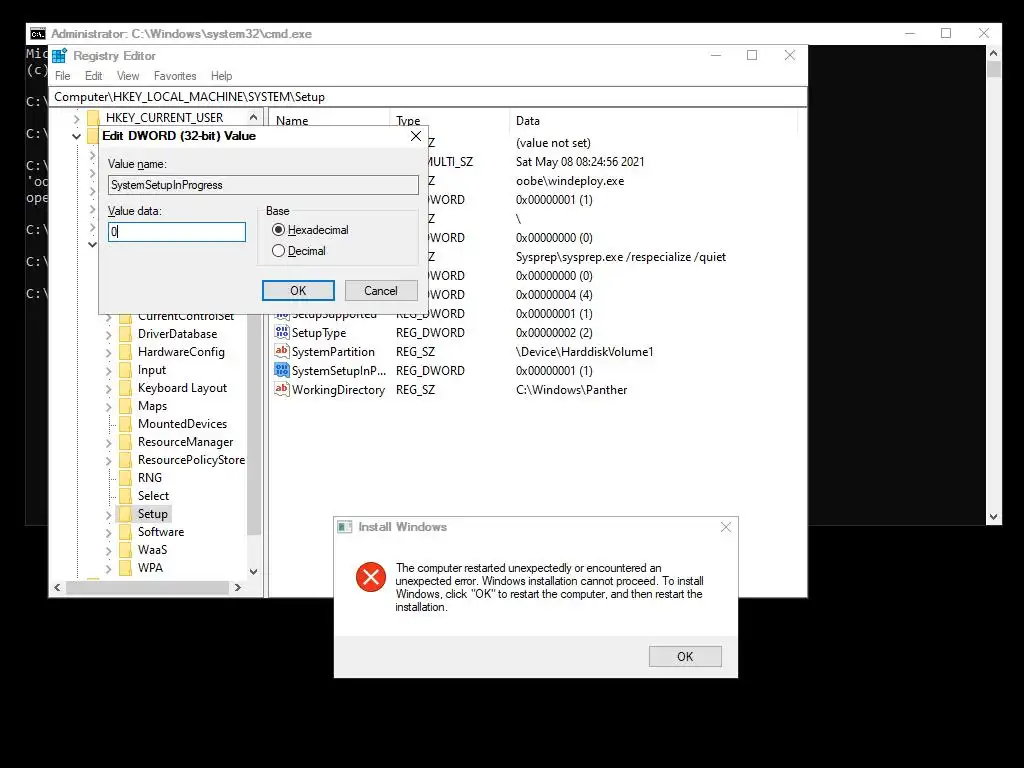Click the Registry Editor title bar icon
The image size is (1024, 768).
59,56
